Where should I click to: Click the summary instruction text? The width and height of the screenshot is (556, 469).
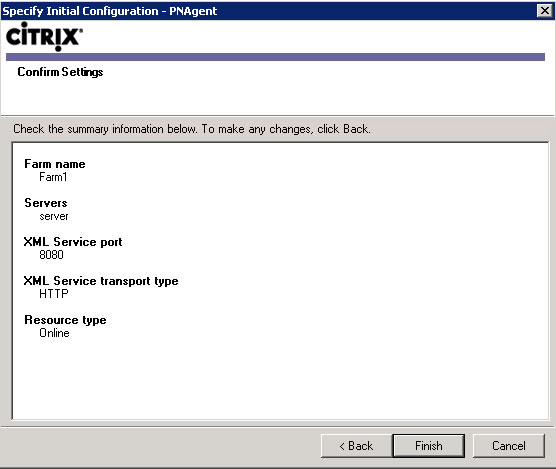[192, 129]
